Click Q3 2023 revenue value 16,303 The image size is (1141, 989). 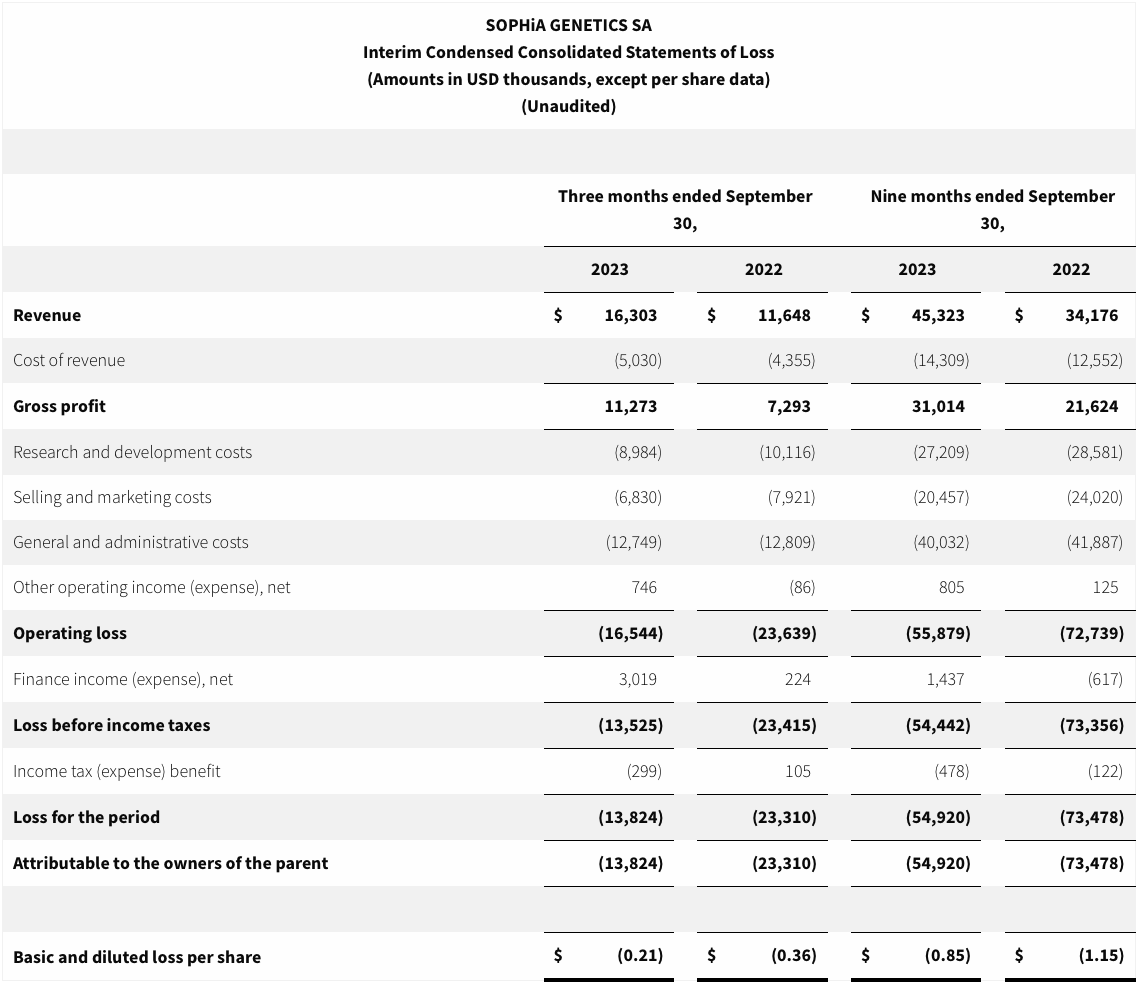coord(630,315)
